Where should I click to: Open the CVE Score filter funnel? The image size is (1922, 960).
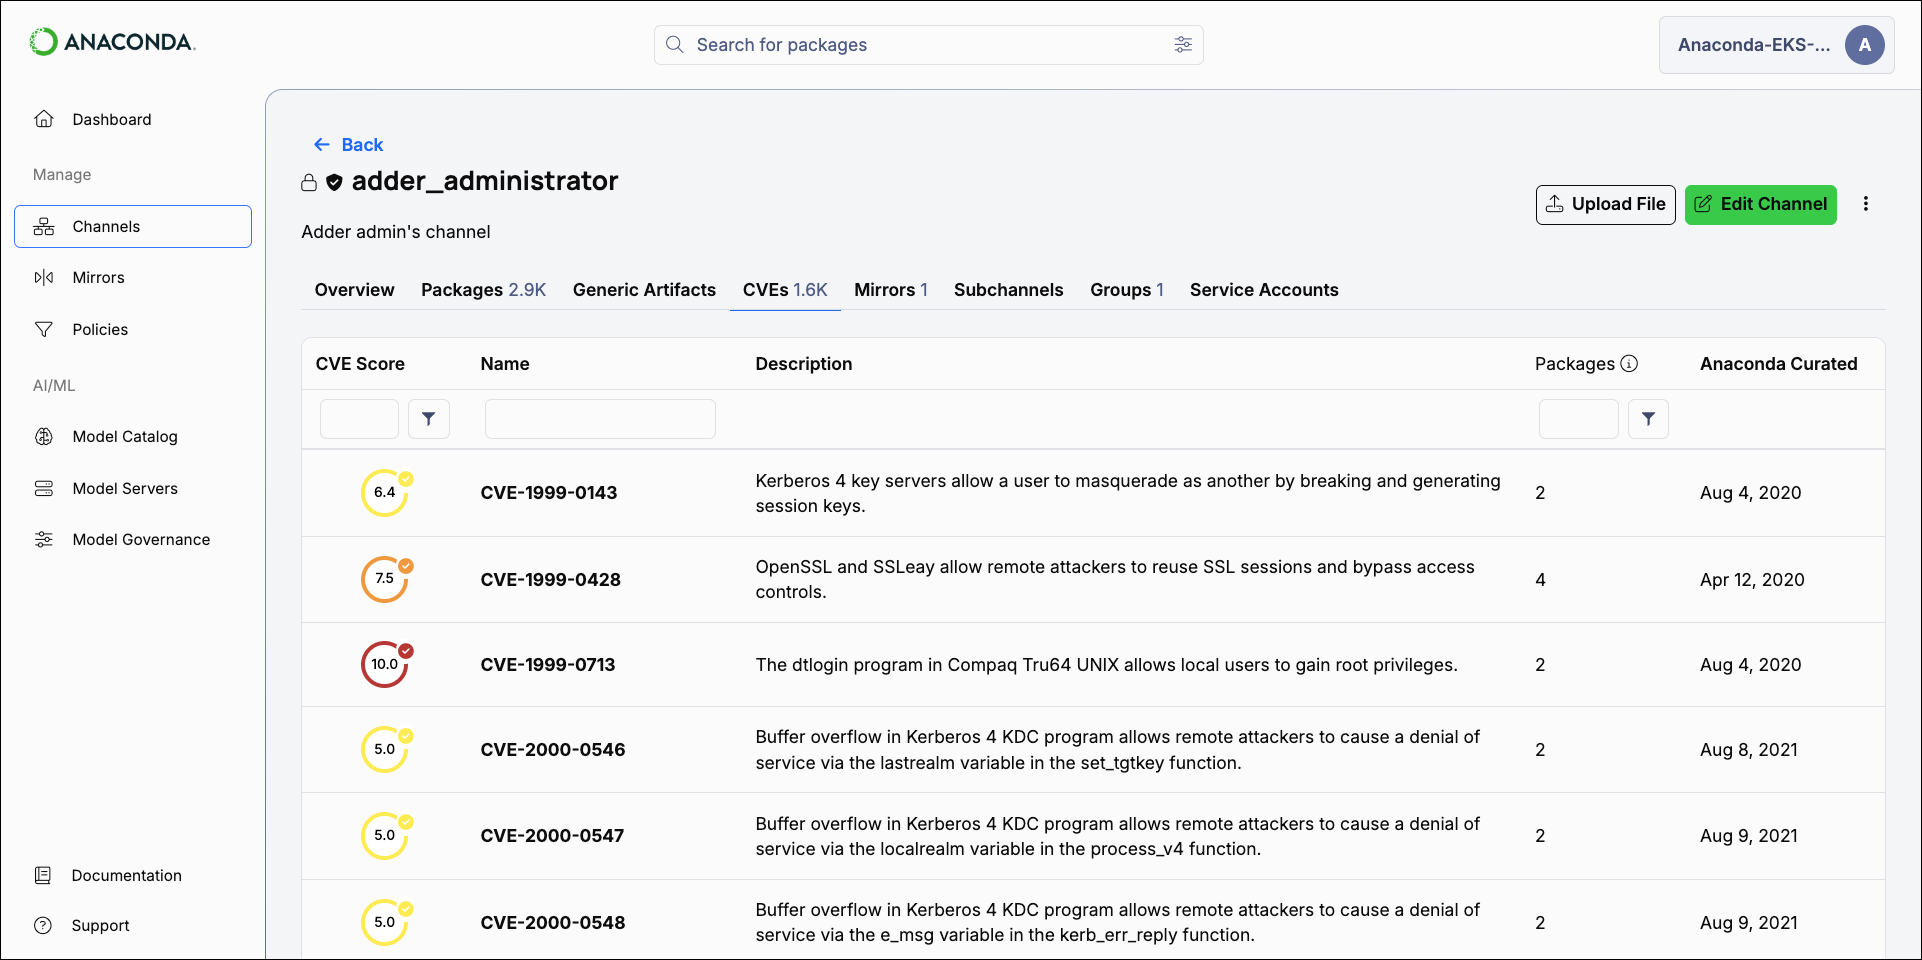click(428, 418)
